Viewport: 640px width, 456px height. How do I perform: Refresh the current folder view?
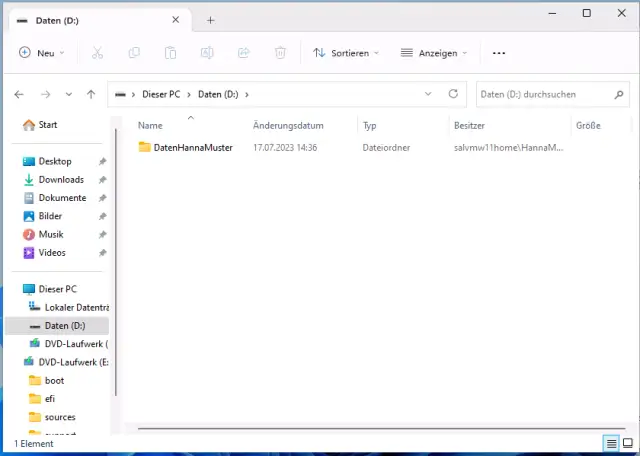pyautogui.click(x=453, y=94)
